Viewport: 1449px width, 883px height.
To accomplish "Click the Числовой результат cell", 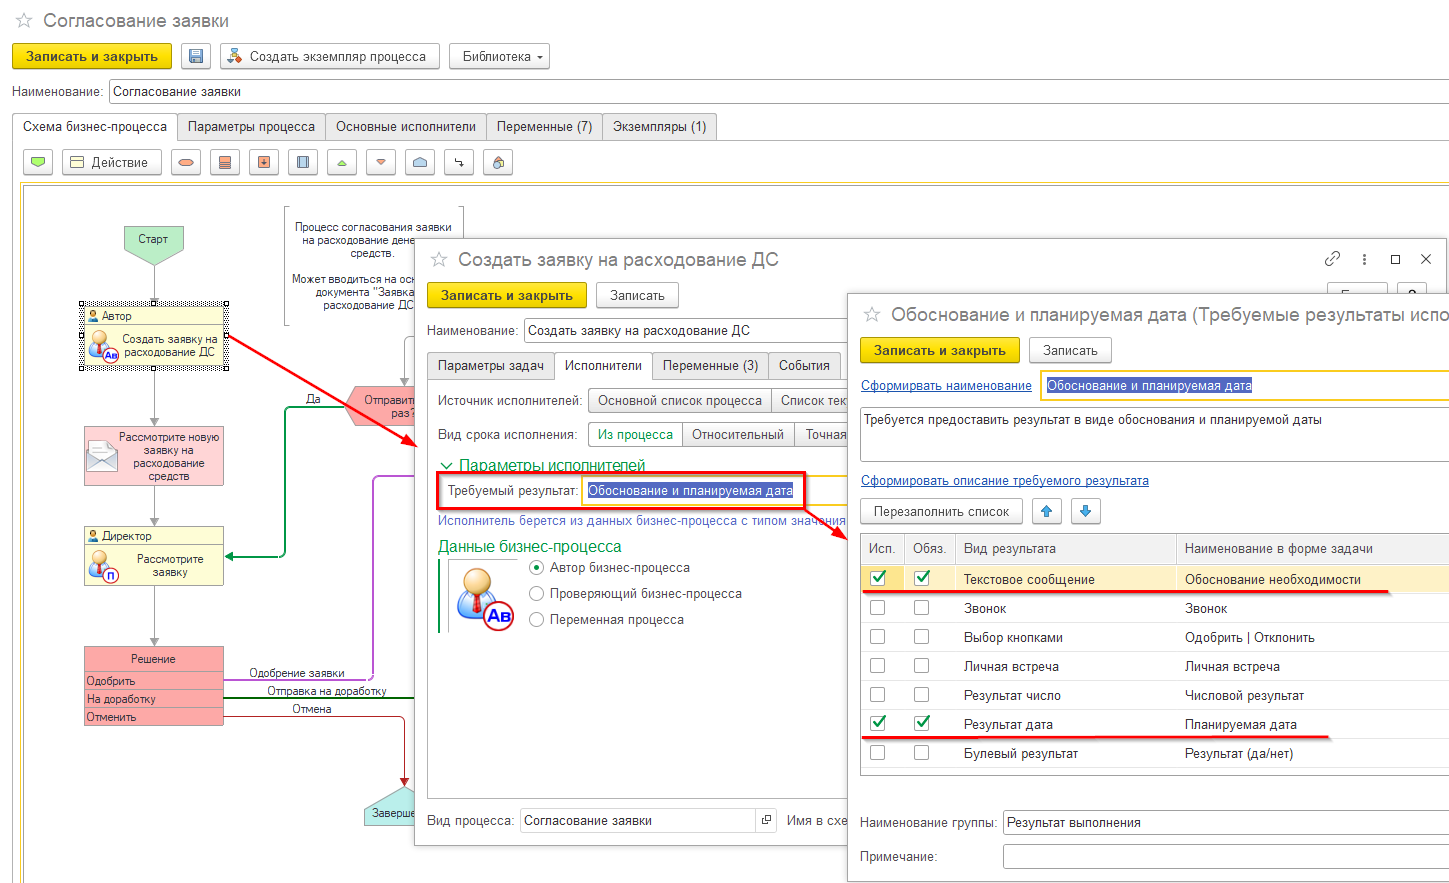I will (1312, 695).
